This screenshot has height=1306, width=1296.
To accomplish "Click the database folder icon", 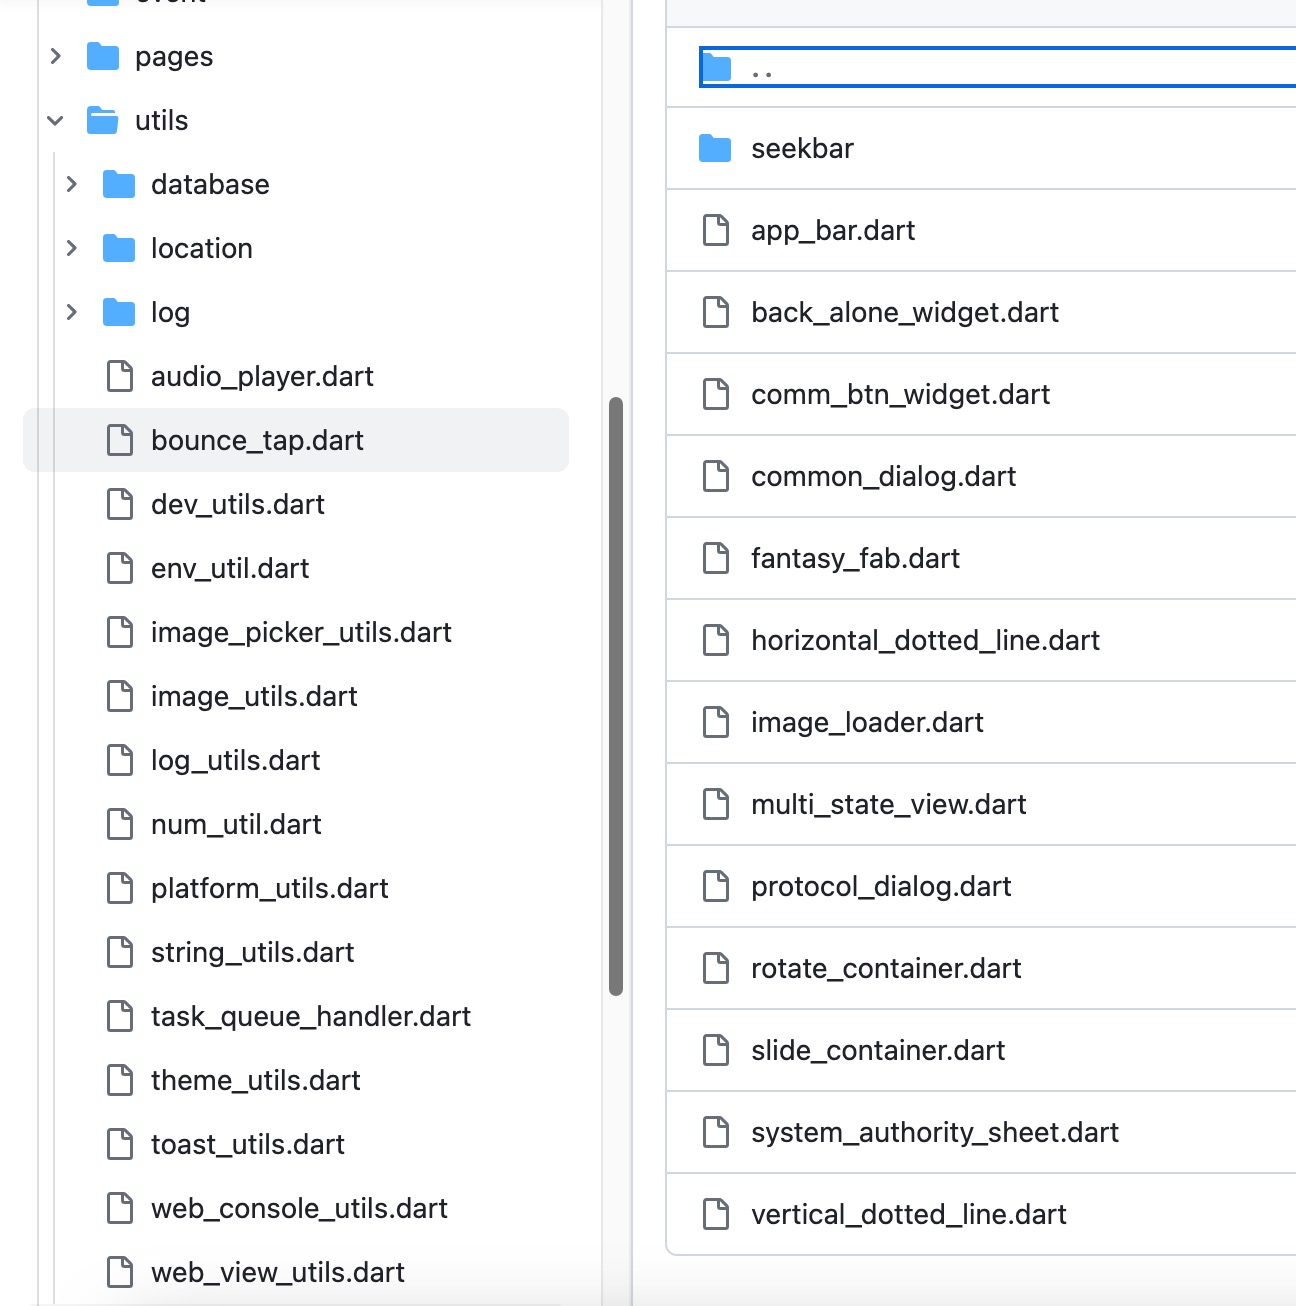I will point(119,185).
